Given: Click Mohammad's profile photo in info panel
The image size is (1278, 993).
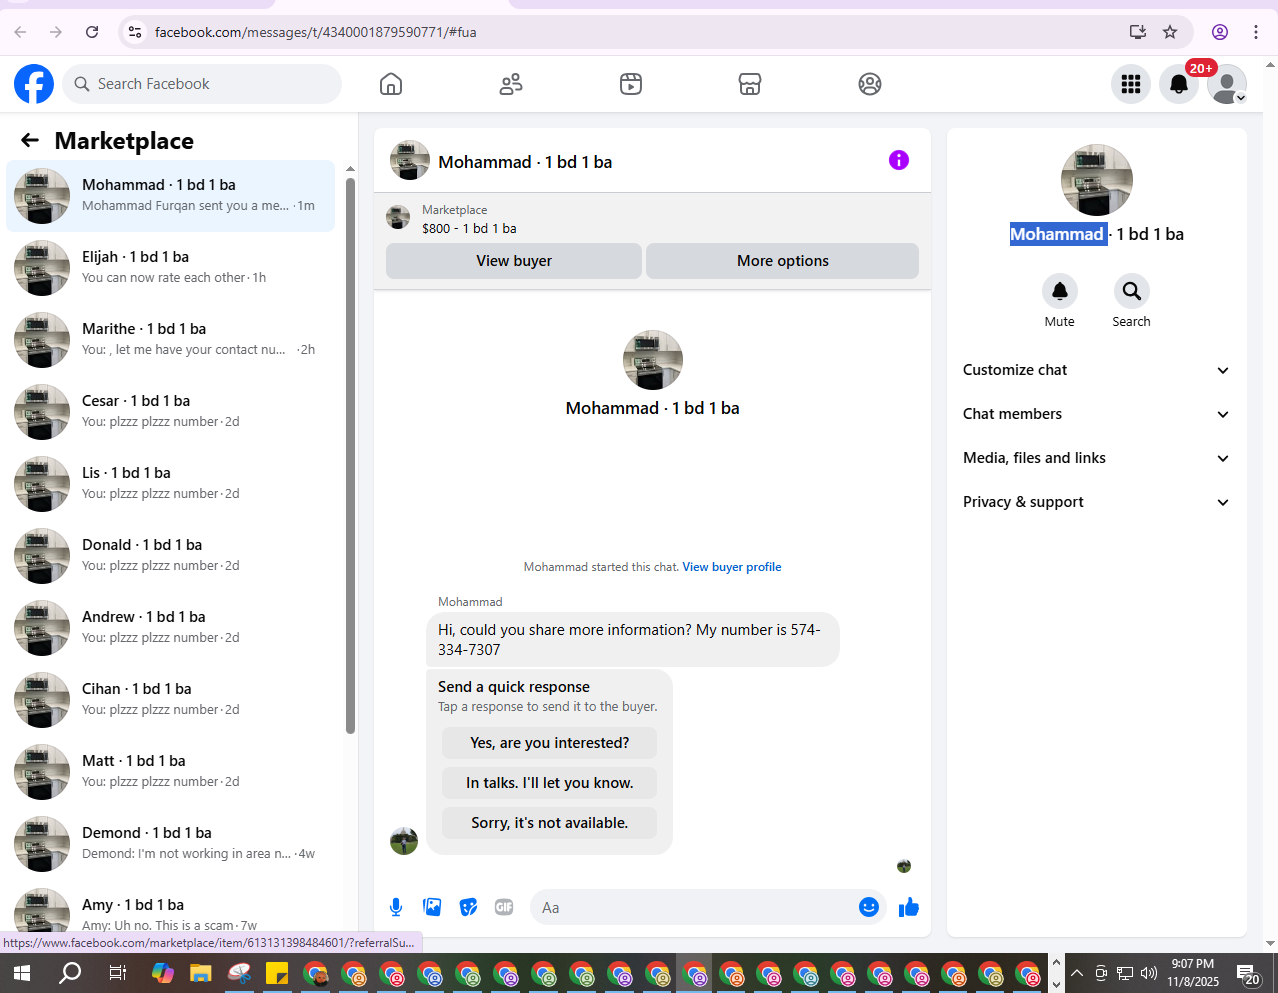Looking at the screenshot, I should click(x=1097, y=180).
